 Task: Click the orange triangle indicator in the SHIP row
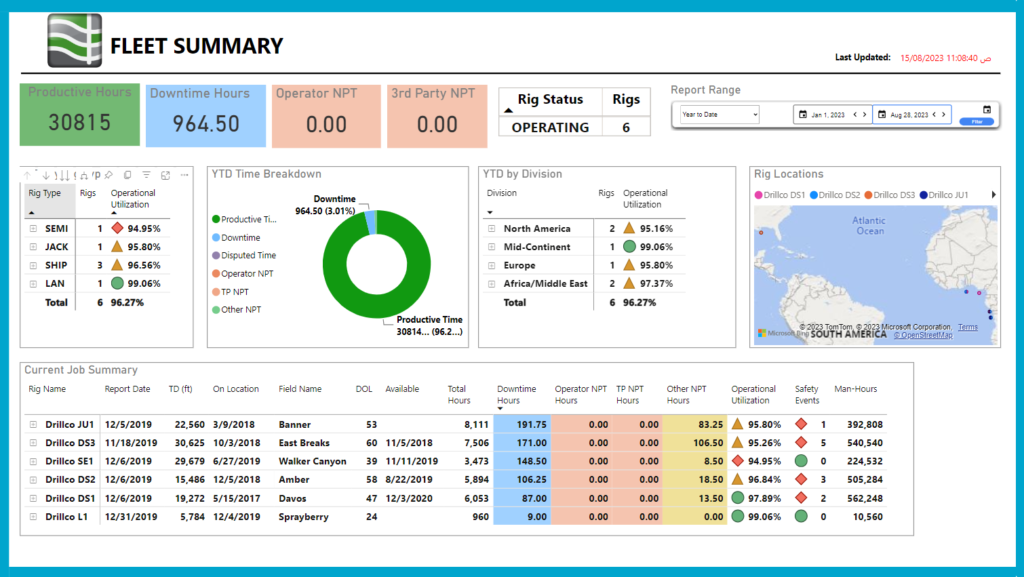(117, 264)
